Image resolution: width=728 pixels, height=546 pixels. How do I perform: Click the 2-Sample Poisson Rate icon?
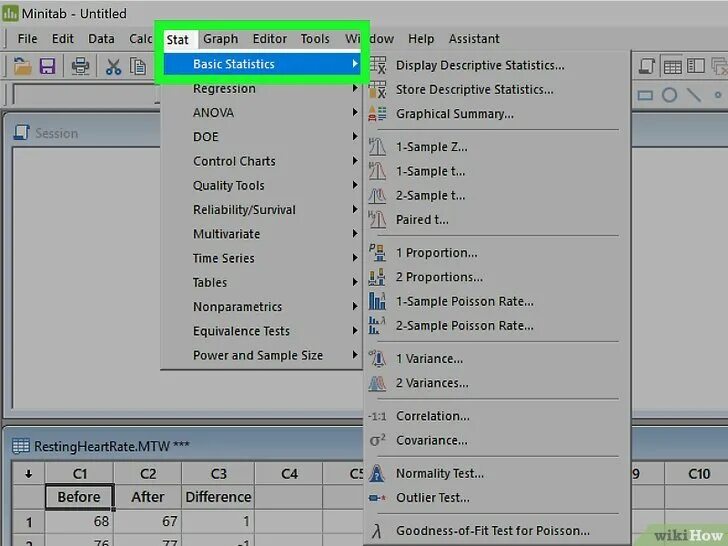pyautogui.click(x=377, y=325)
